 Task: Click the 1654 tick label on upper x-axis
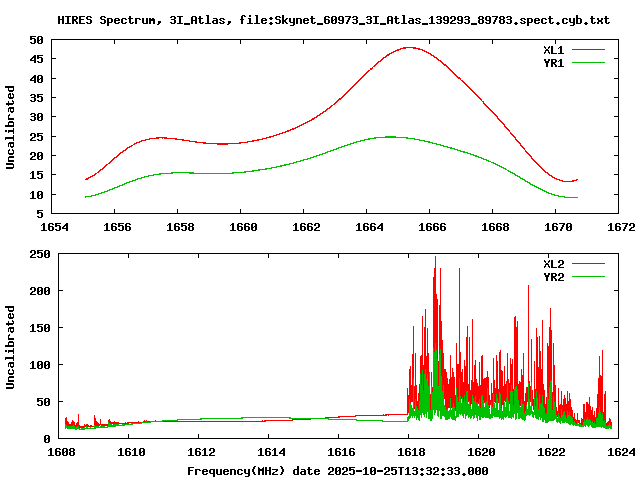[53, 227]
